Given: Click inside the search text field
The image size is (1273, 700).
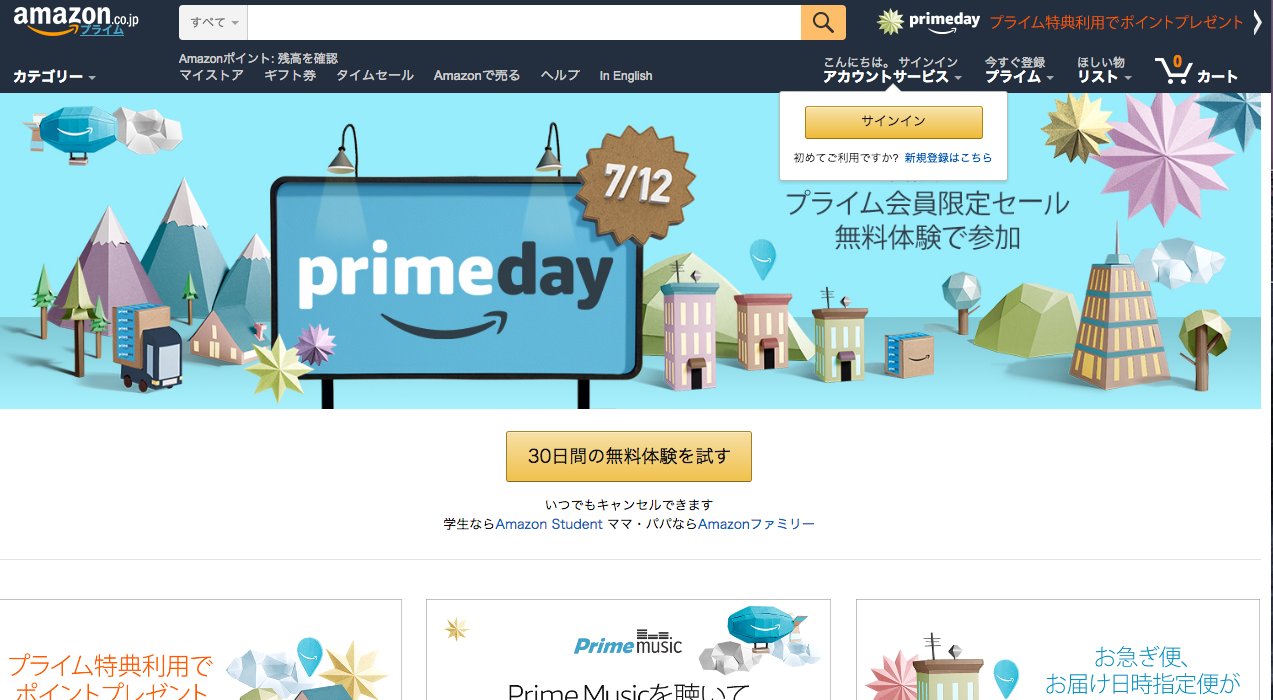Looking at the screenshot, I should pyautogui.click(x=524, y=22).
